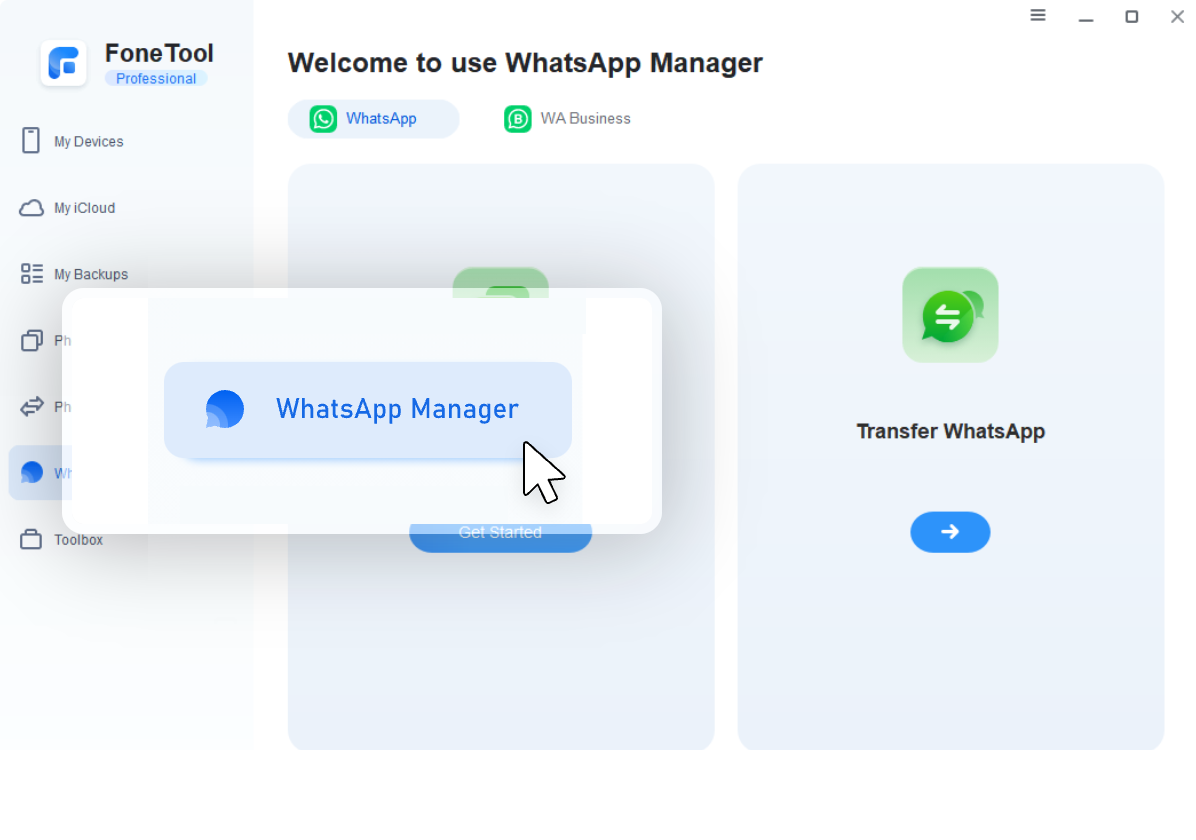Maximize the FoneTool window
The width and height of the screenshot is (1196, 840).
coord(1131,17)
